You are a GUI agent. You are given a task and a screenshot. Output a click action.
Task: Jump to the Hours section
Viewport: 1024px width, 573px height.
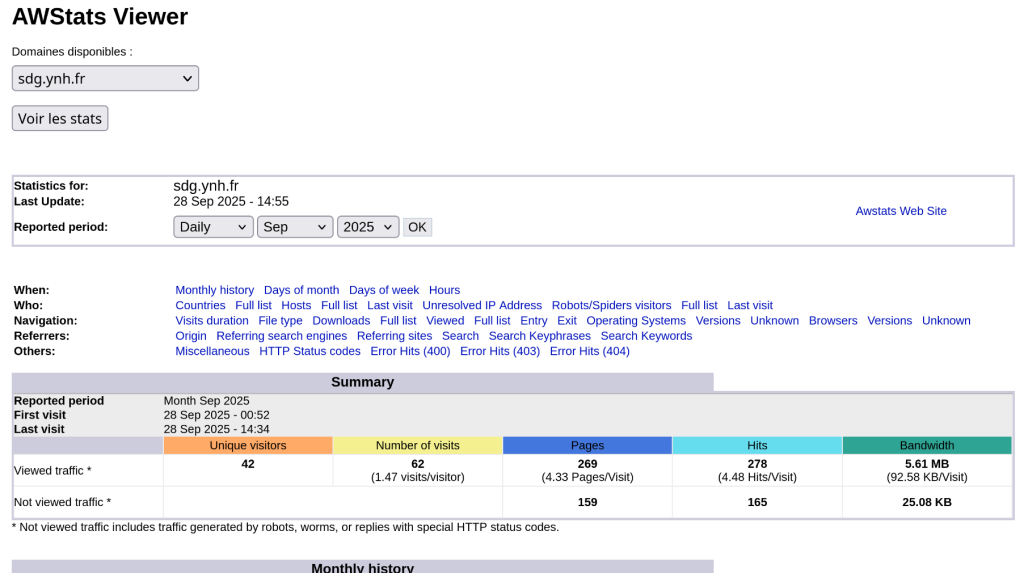click(444, 290)
